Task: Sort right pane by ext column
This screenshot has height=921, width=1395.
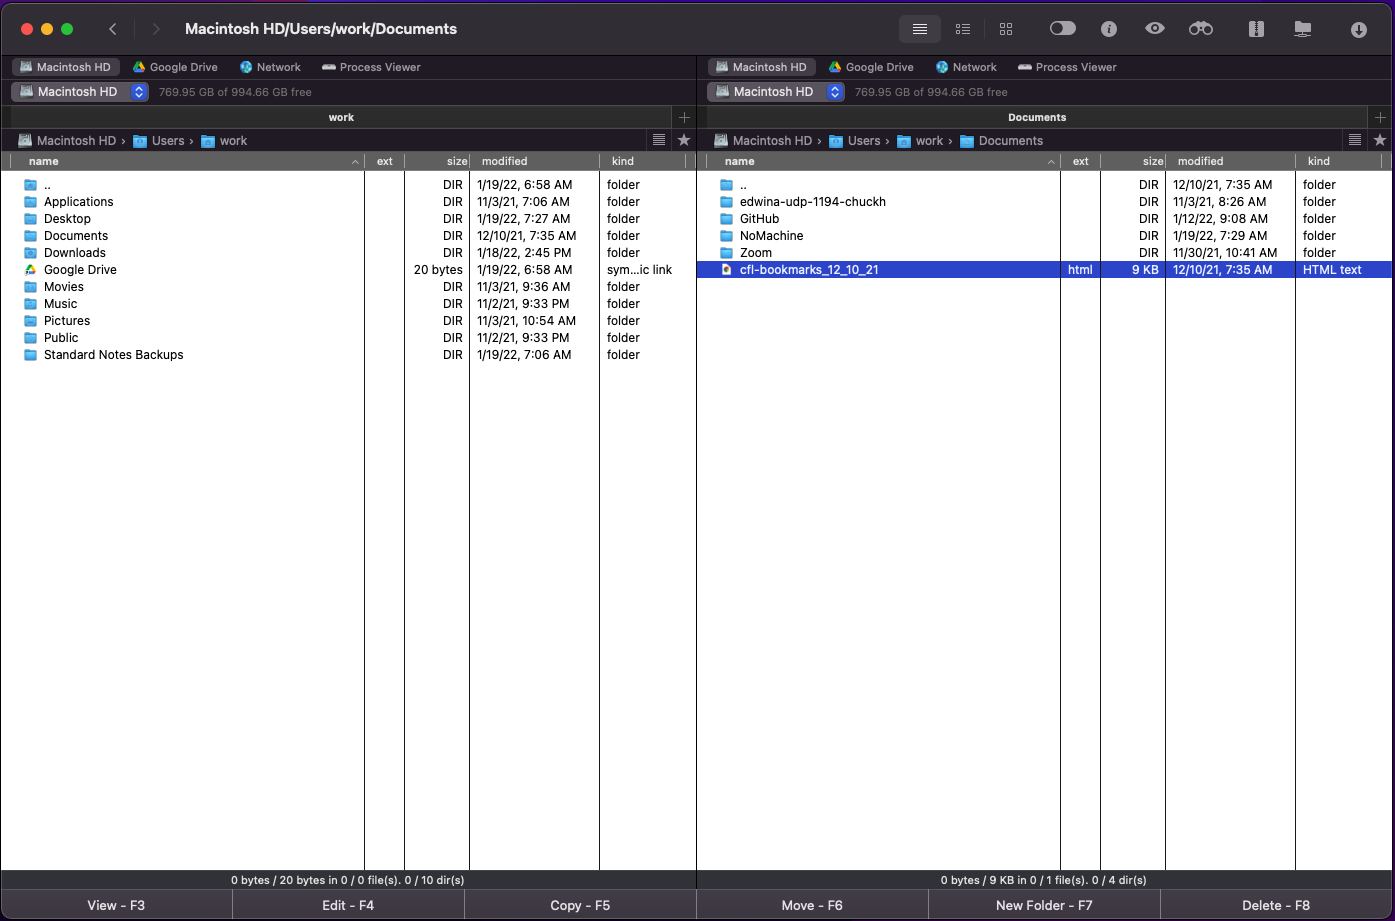Action: pos(1081,161)
